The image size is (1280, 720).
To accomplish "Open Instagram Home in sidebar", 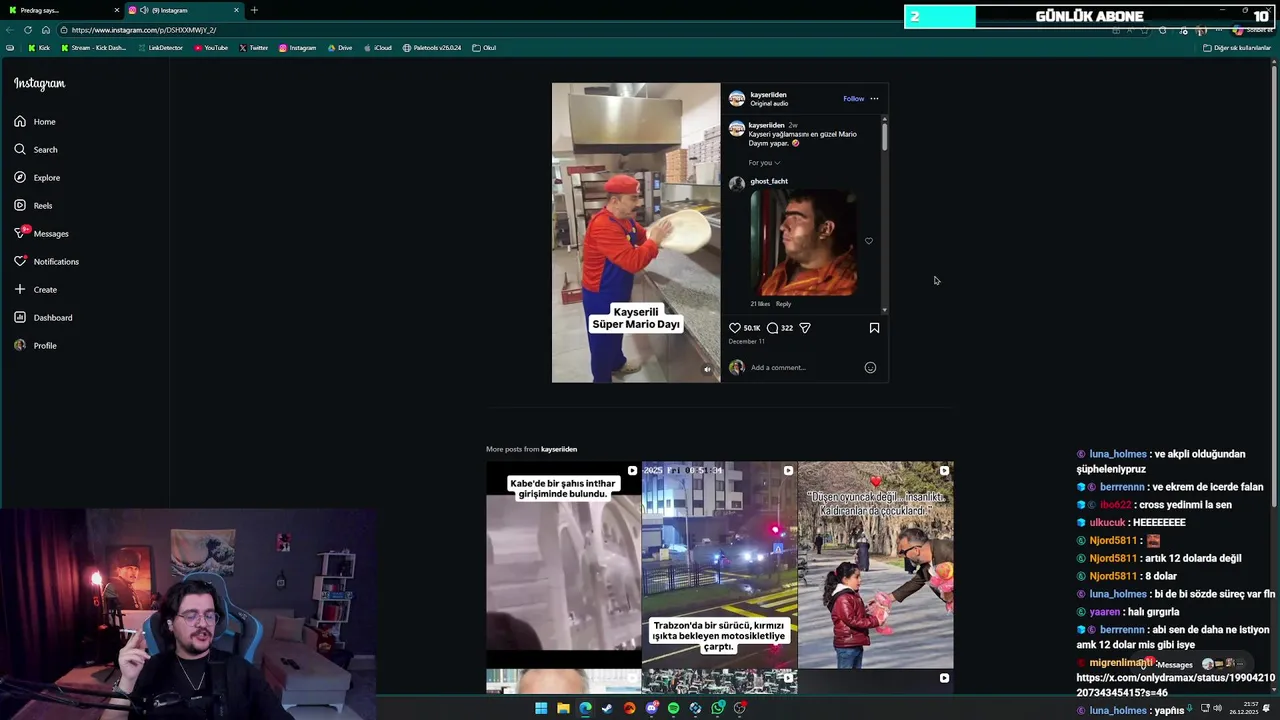I will (x=35, y=122).
